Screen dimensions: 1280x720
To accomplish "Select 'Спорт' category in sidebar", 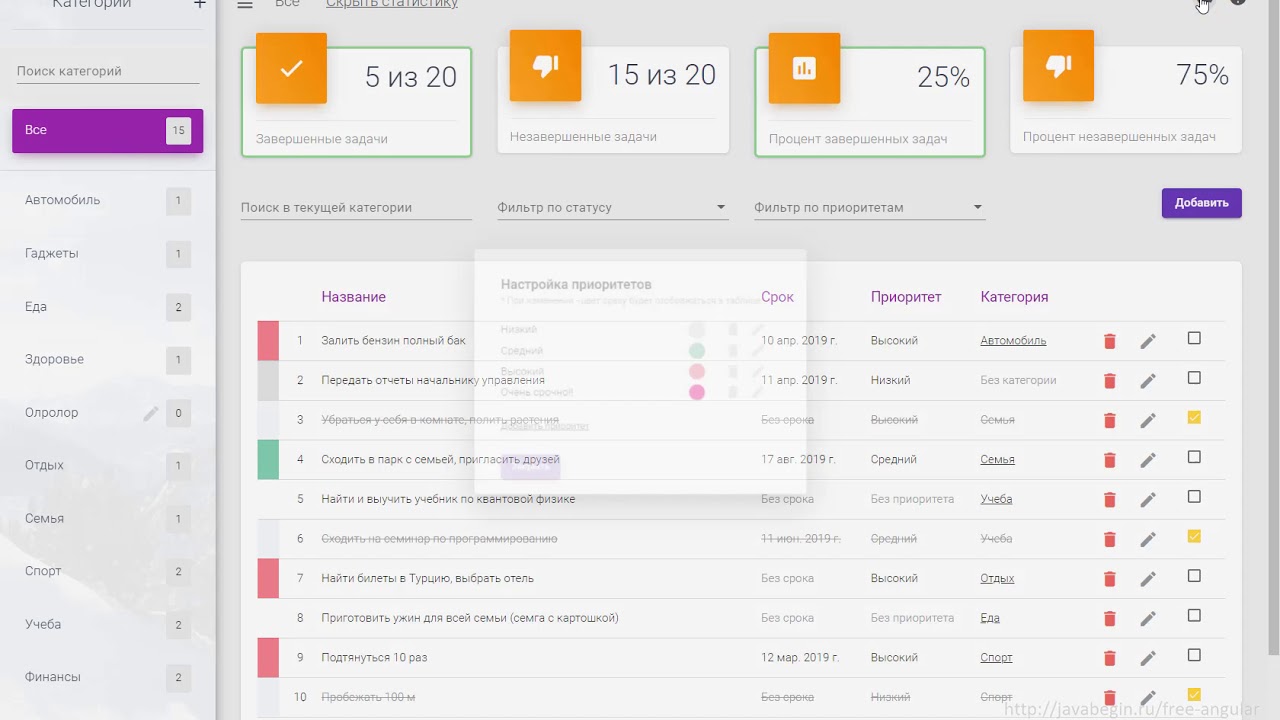I will pos(108,571).
